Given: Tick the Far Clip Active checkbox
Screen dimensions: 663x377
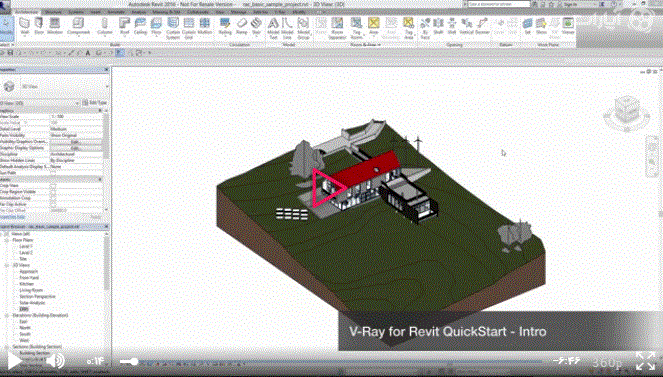Looking at the screenshot, I should (x=53, y=204).
